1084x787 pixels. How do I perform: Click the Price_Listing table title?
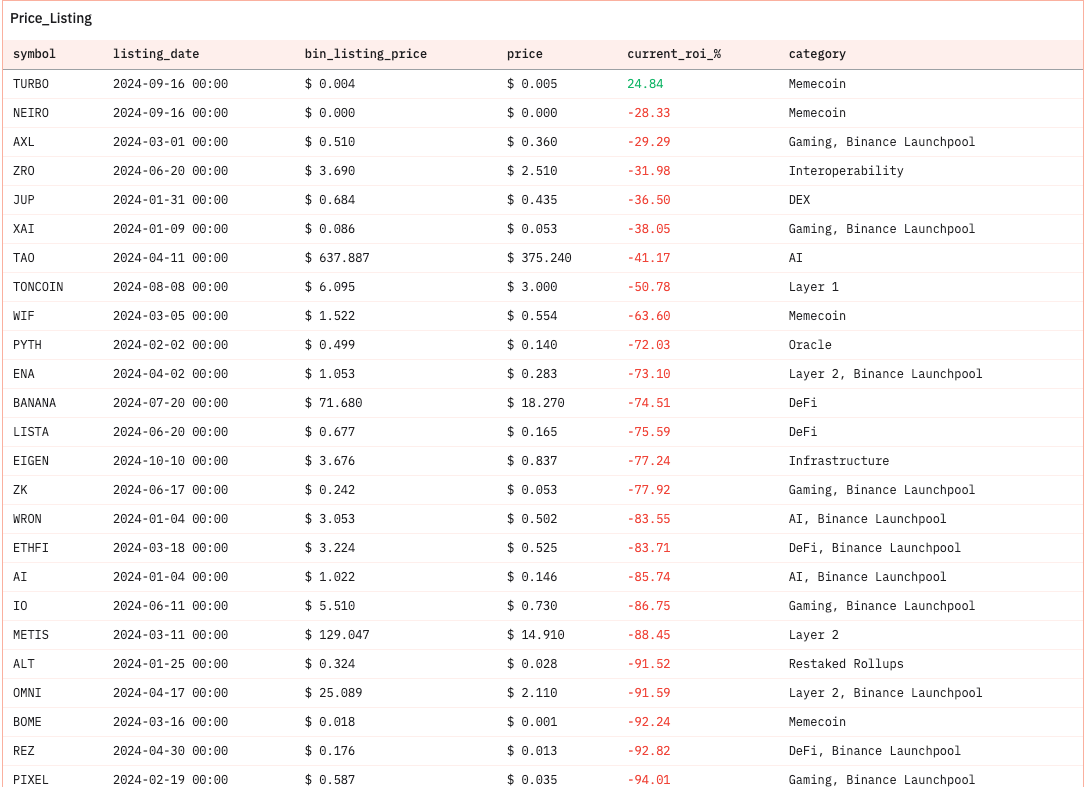[51, 19]
